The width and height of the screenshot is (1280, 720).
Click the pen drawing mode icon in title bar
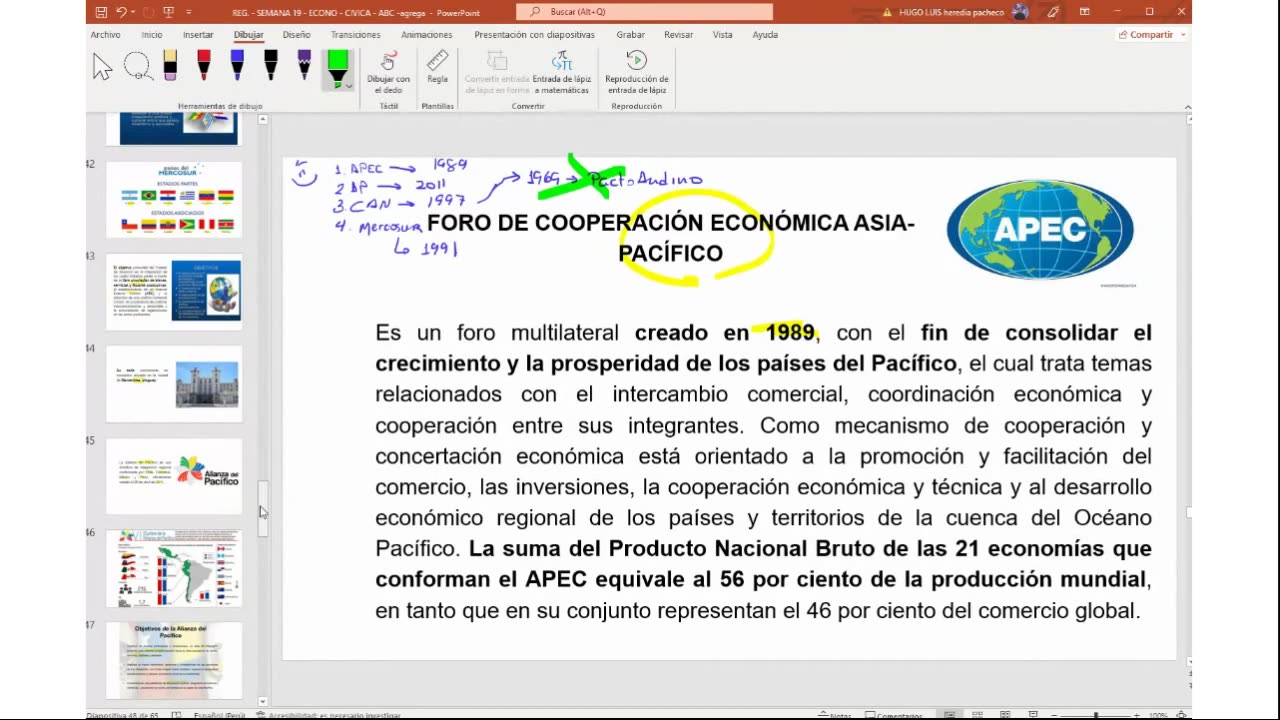tap(1053, 12)
